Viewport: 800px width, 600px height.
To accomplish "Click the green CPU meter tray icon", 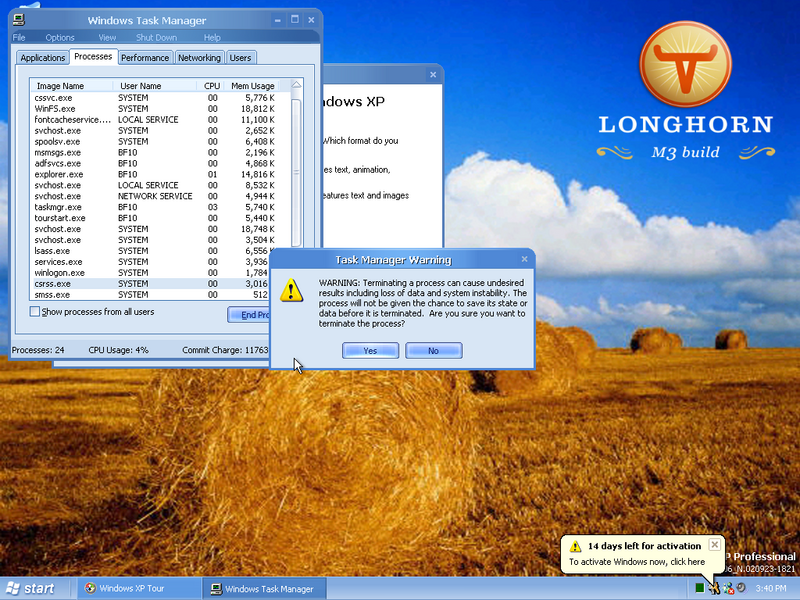I will pyautogui.click(x=700, y=588).
